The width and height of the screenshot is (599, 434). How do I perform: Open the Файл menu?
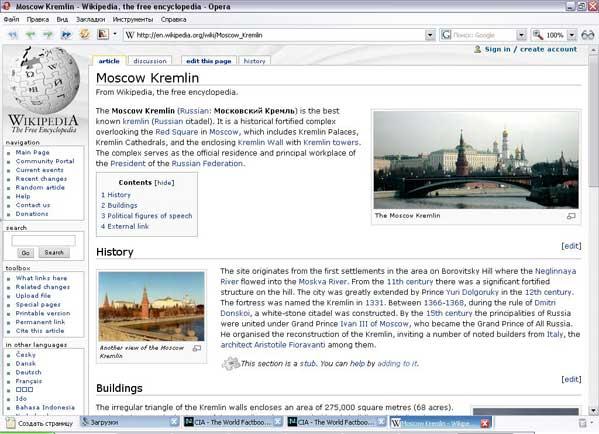11,19
